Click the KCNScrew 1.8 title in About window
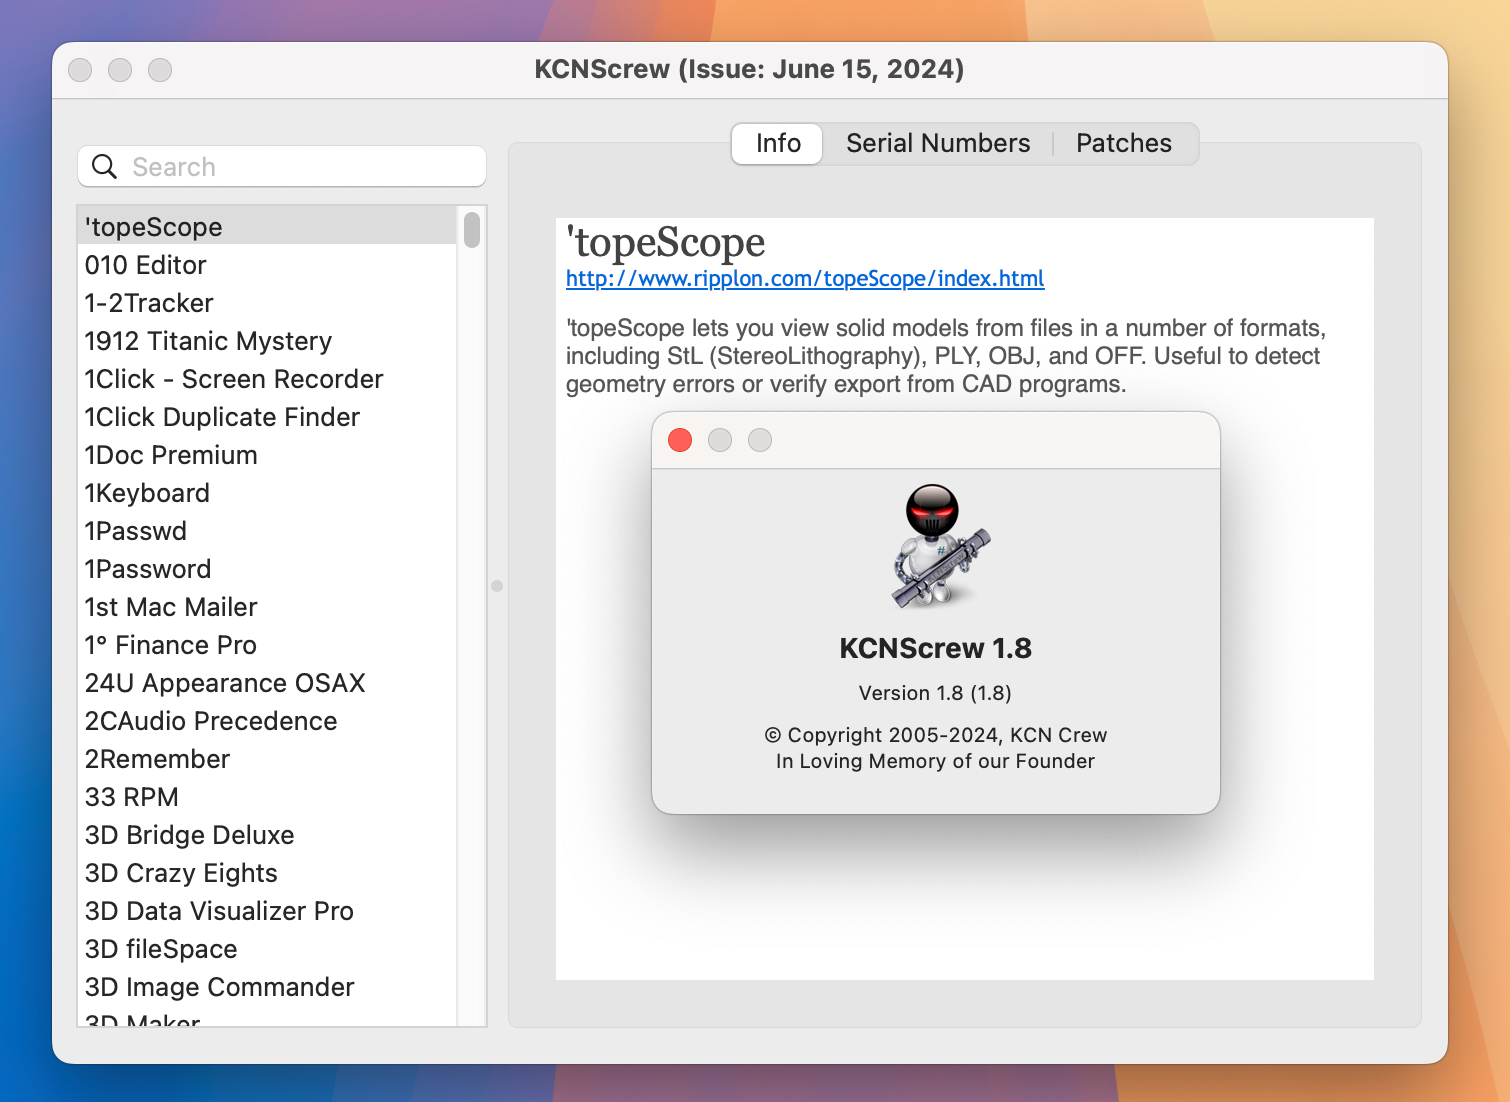The height and width of the screenshot is (1102, 1510). pyautogui.click(x=935, y=648)
